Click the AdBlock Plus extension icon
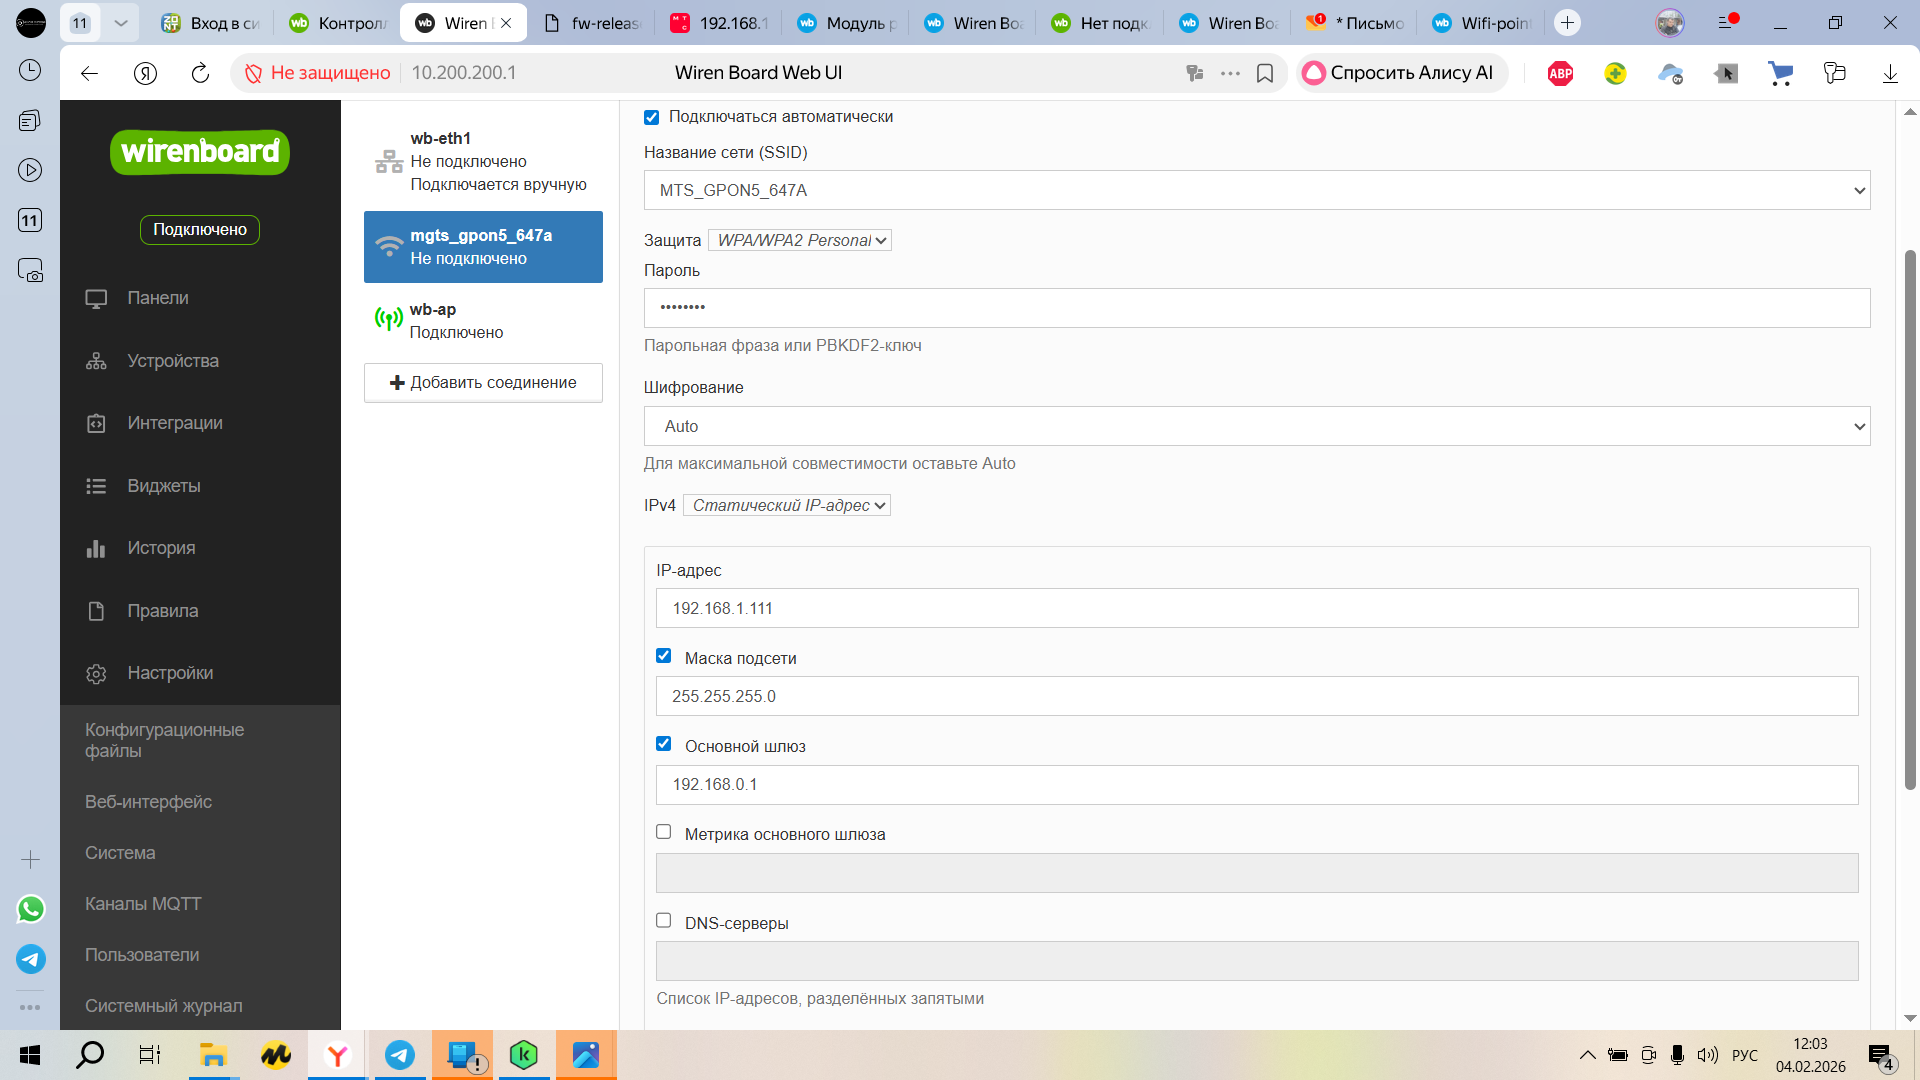The image size is (1920, 1080). click(x=1560, y=73)
